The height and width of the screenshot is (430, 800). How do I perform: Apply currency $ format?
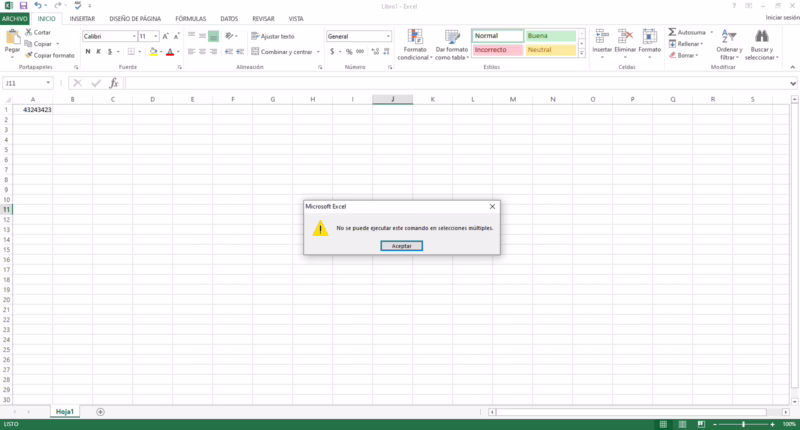click(x=332, y=52)
